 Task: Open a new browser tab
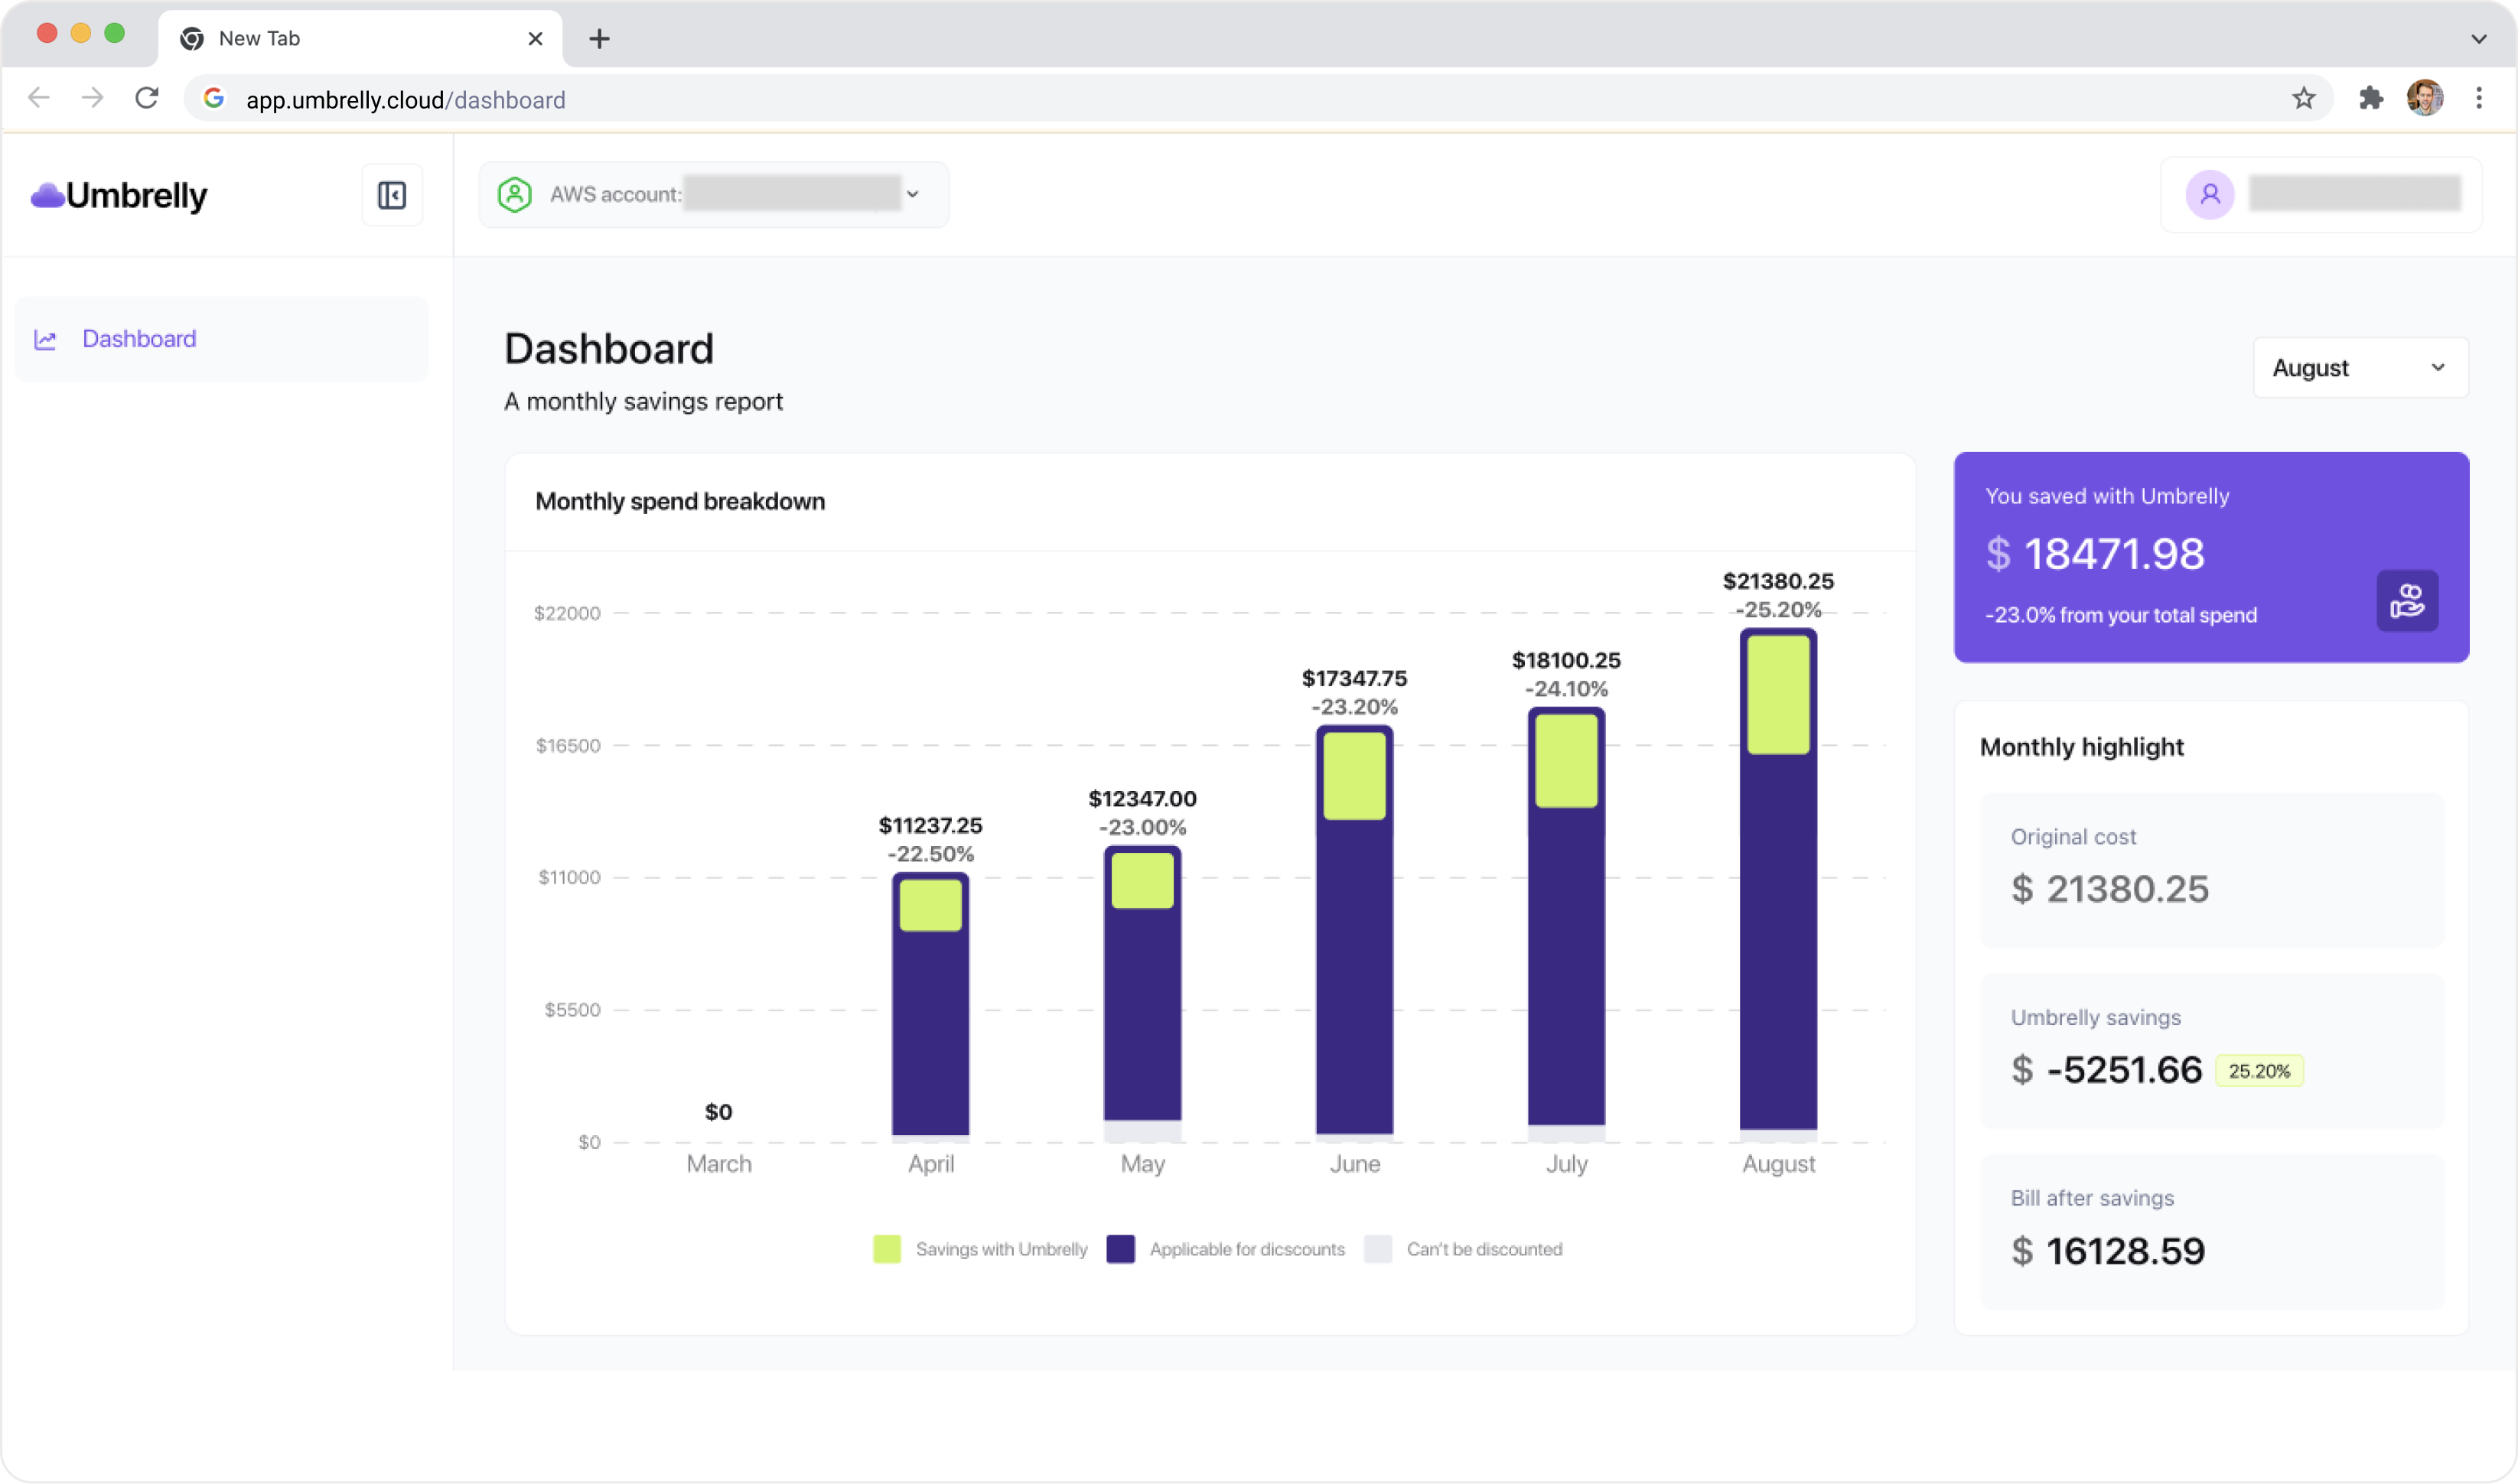599,39
